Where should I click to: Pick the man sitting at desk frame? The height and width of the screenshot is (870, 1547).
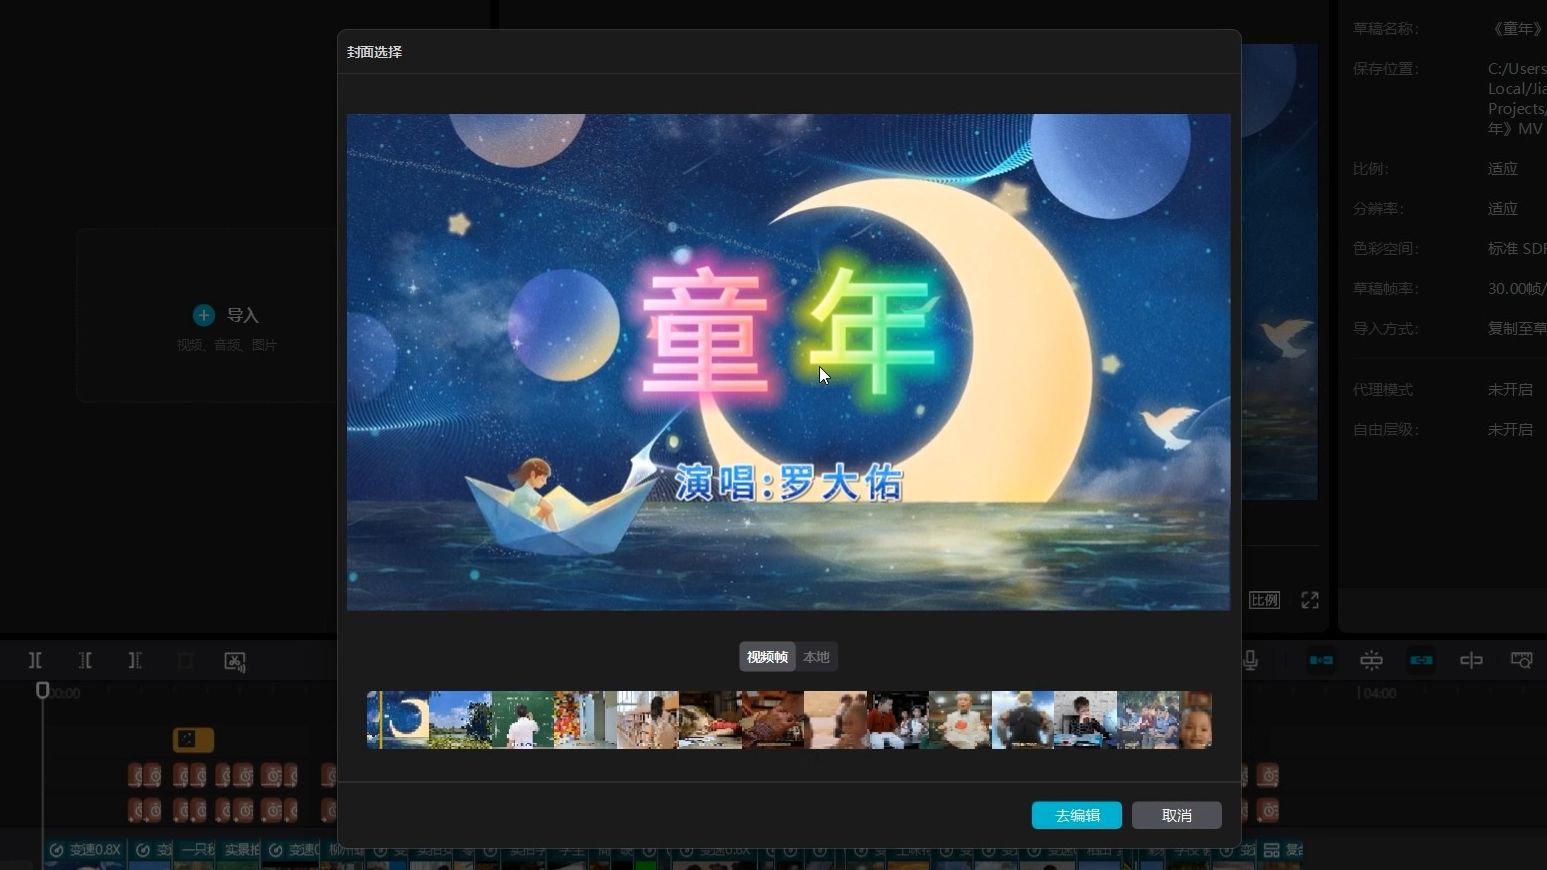coord(1085,720)
